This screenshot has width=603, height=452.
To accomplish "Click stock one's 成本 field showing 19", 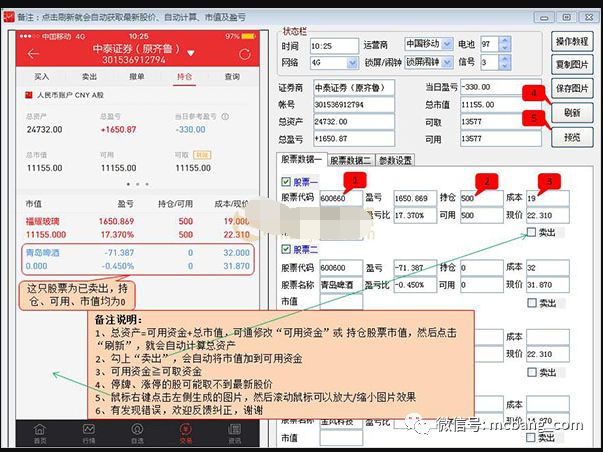I will click(x=548, y=198).
